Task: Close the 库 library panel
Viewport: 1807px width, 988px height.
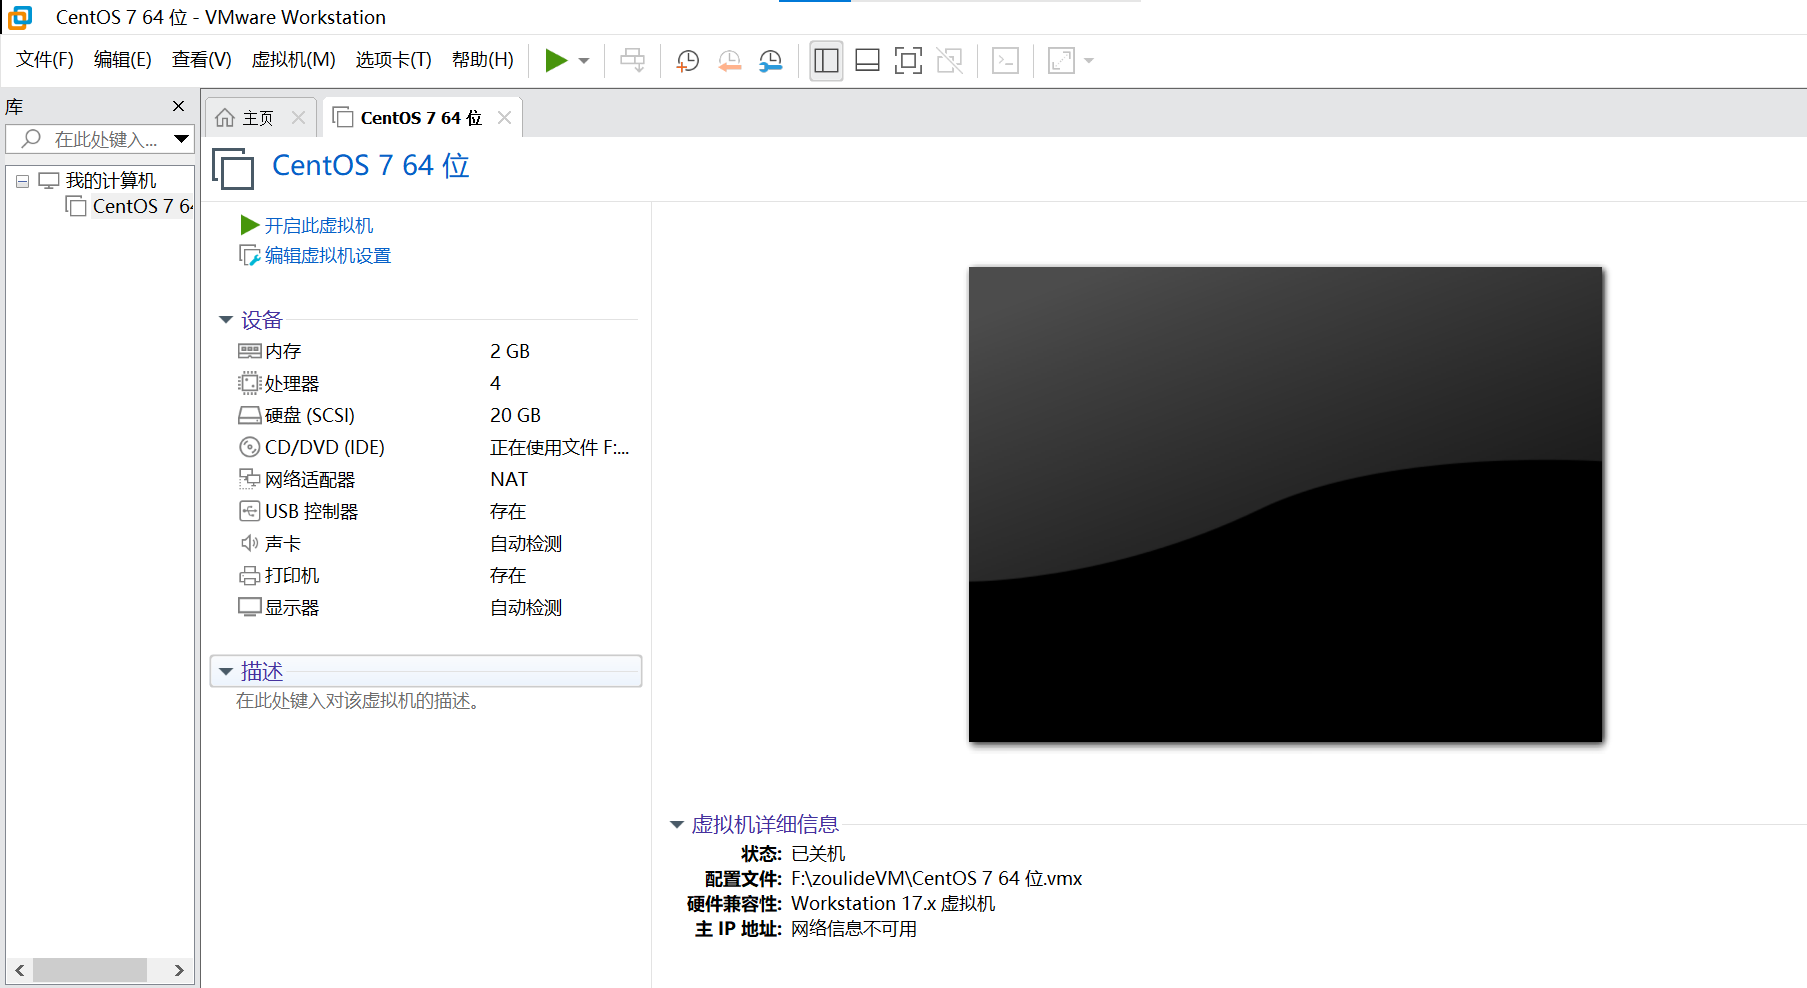Action: click(x=178, y=106)
